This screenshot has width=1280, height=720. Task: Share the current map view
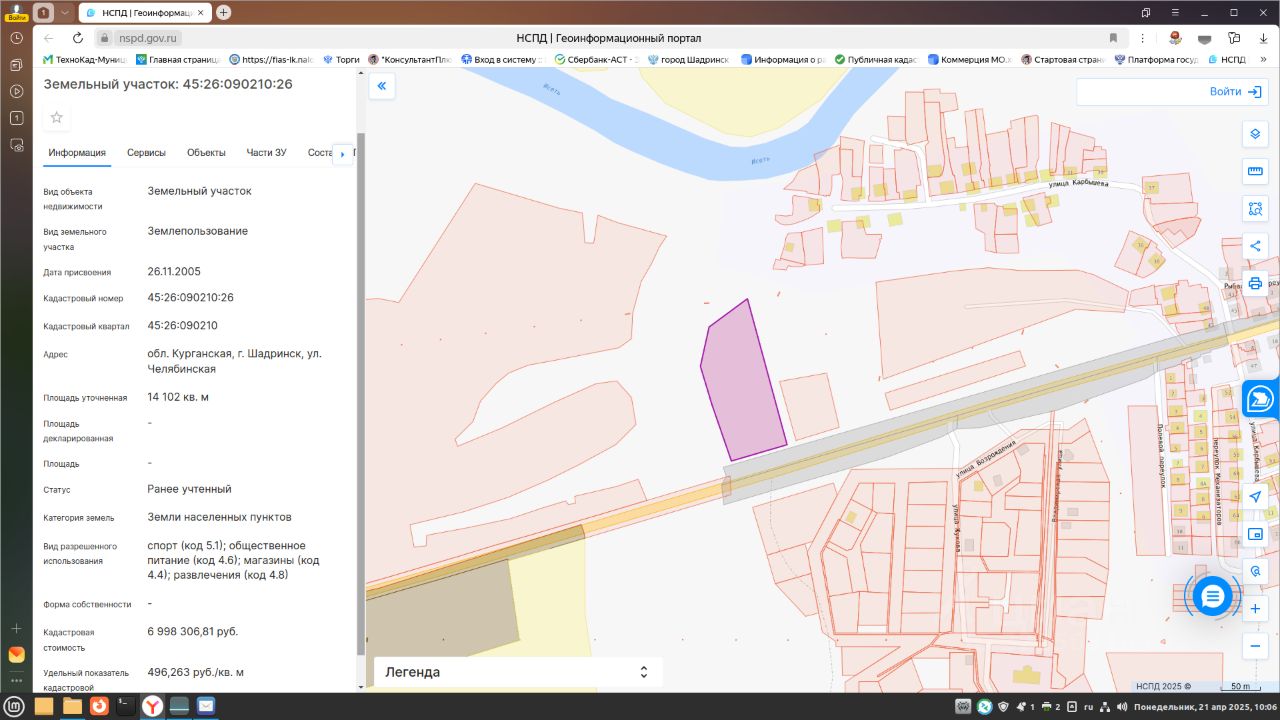tap(1255, 246)
